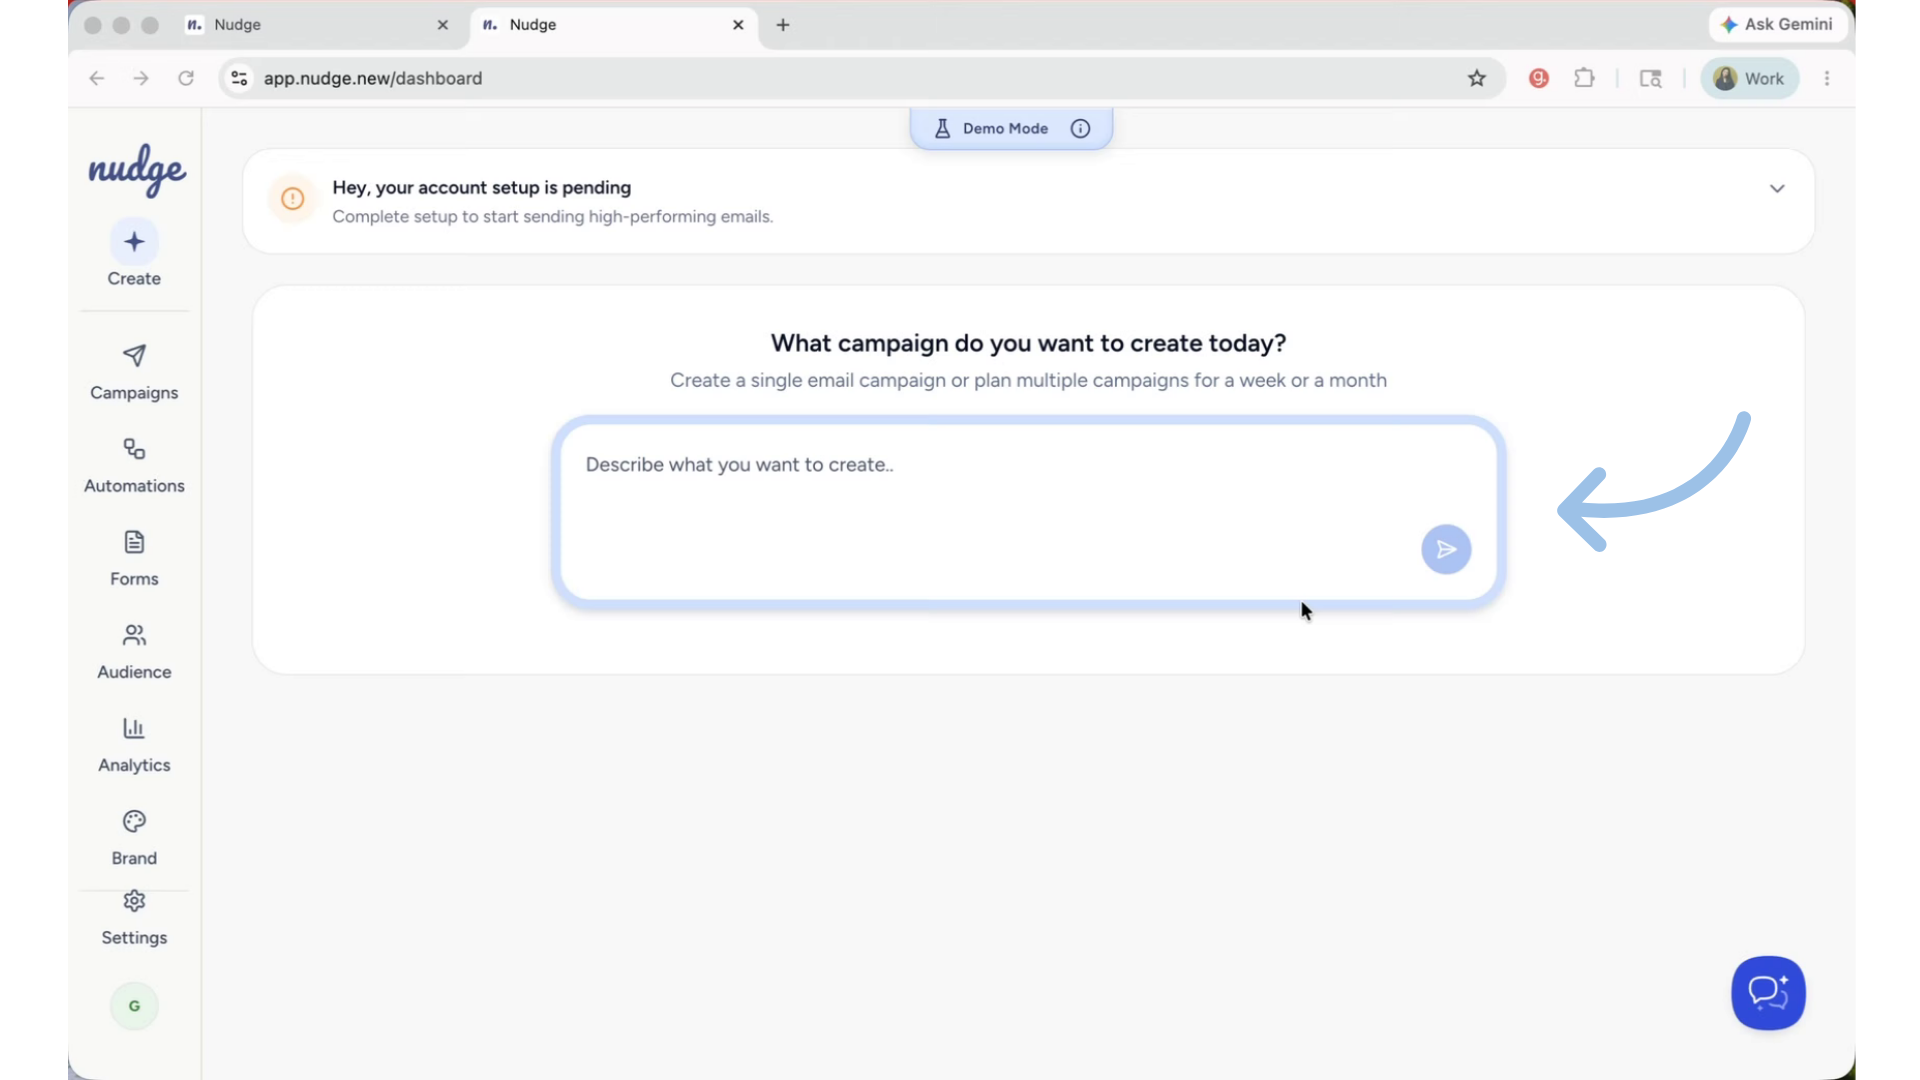This screenshot has height=1080, width=1920.
Task: Open the tab search icon in toolbar
Action: (x=1650, y=78)
